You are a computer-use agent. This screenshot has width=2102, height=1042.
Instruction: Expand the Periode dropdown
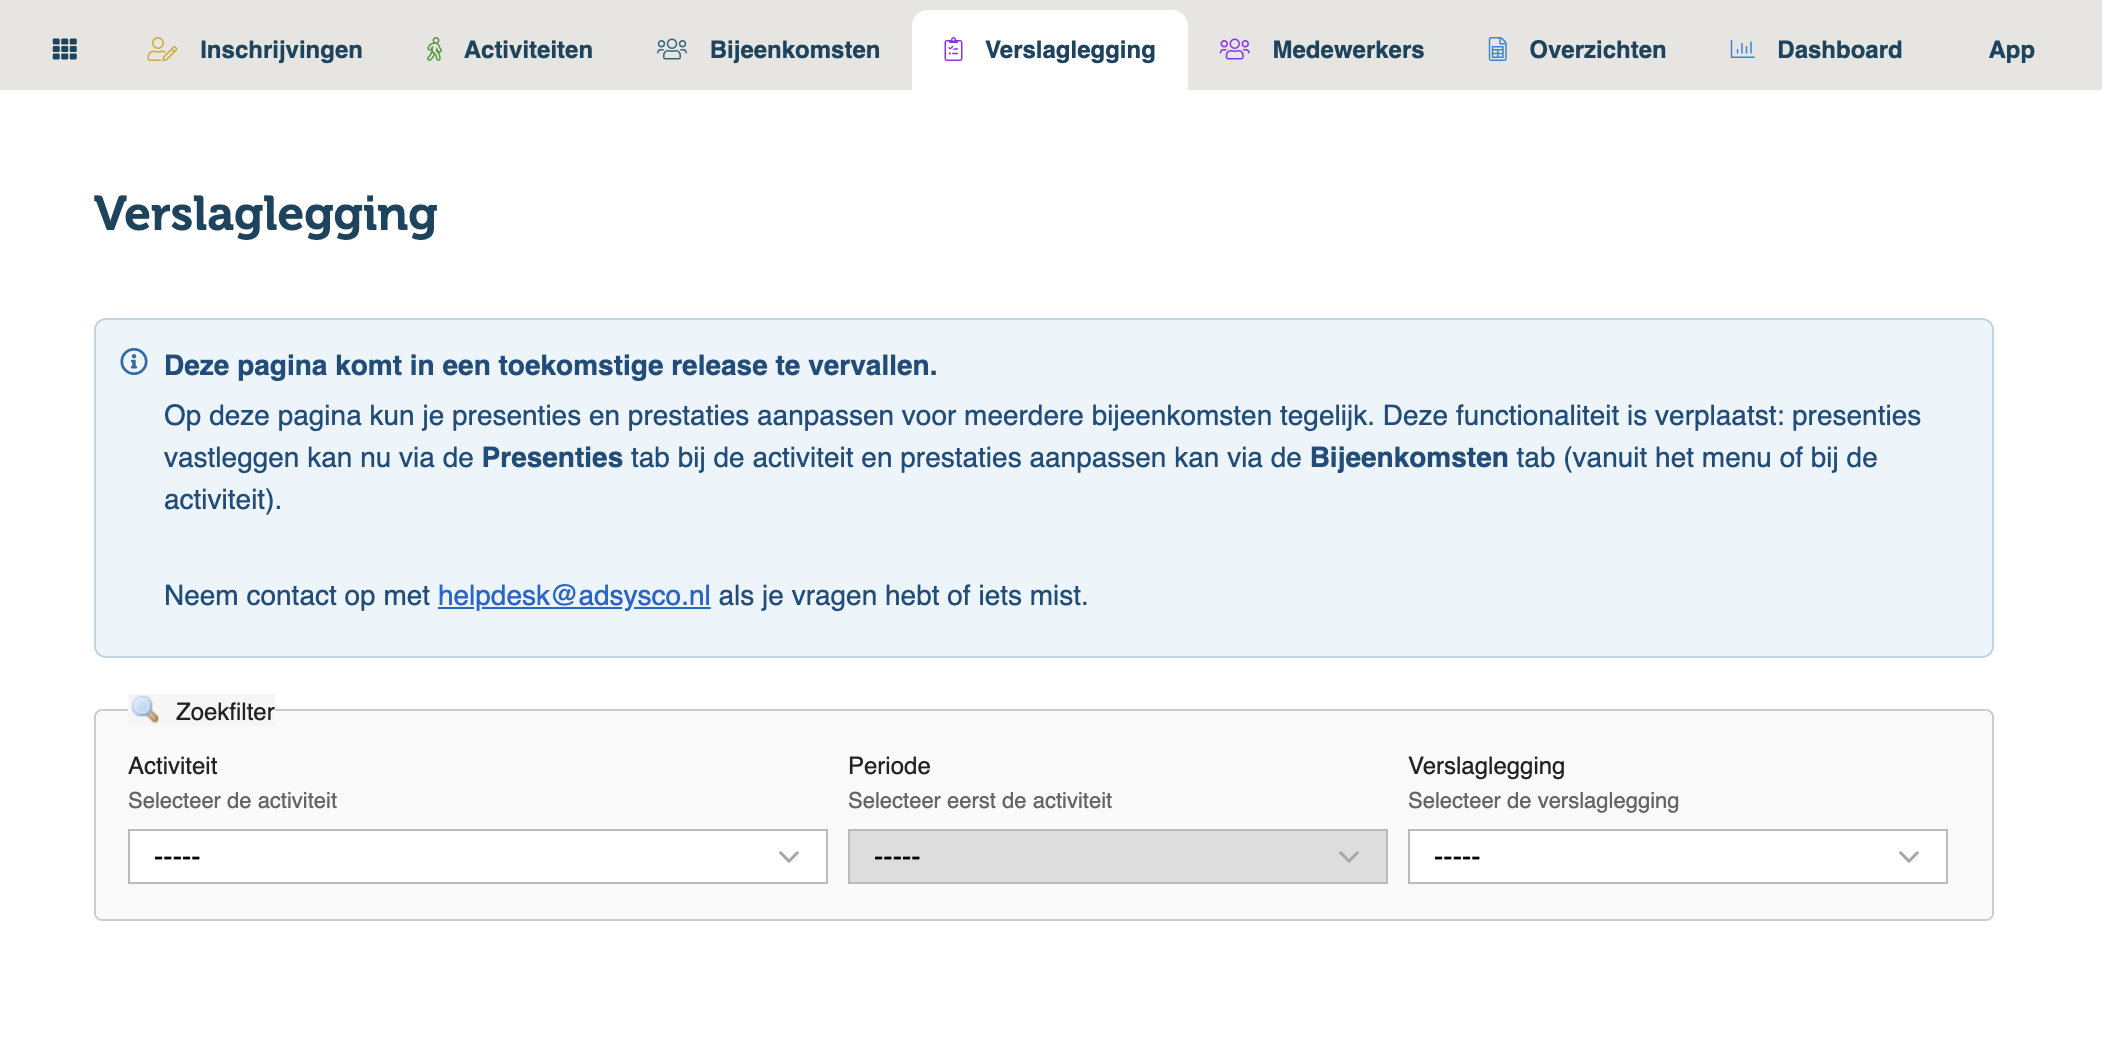[x=1117, y=856]
